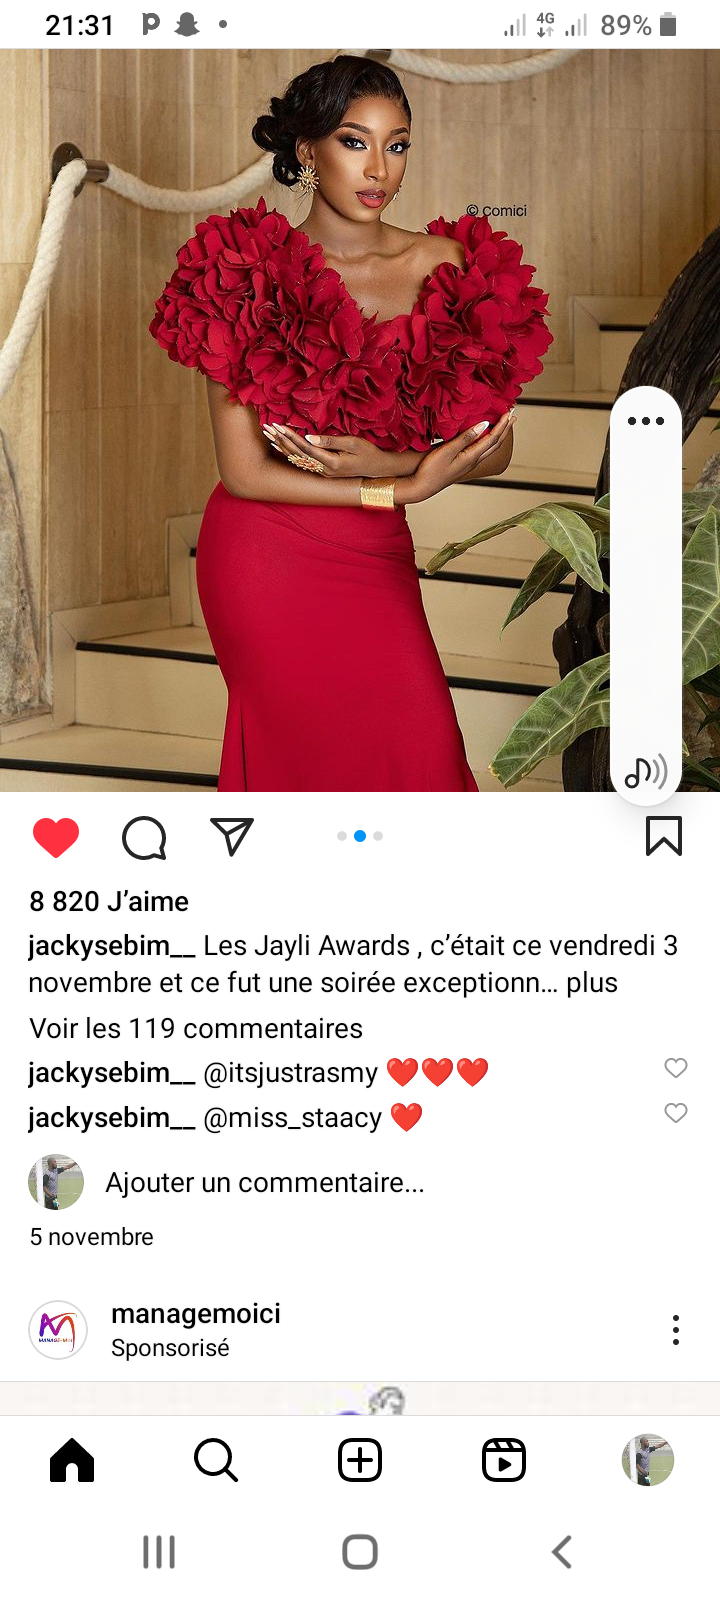
Task: Like the @miss_staacy comment
Action: (x=676, y=1113)
